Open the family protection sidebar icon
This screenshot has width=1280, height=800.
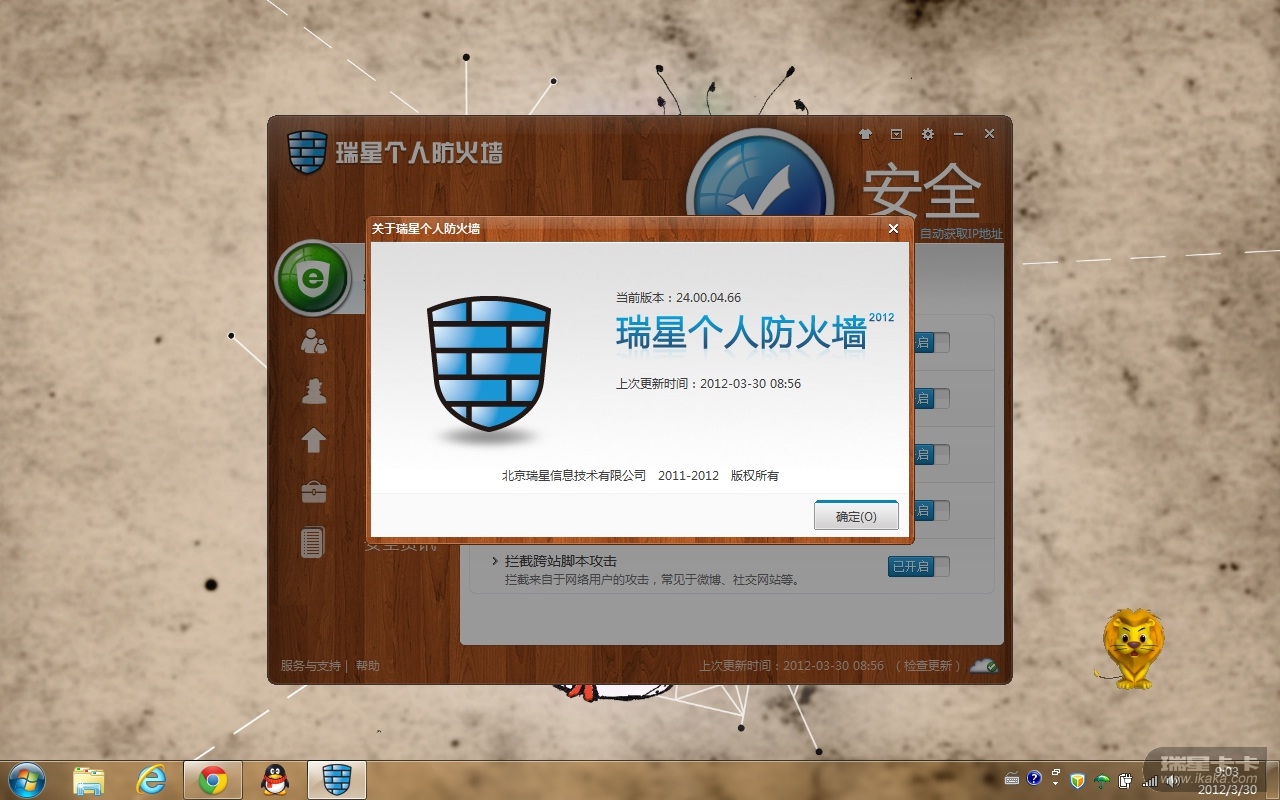pyautogui.click(x=314, y=341)
